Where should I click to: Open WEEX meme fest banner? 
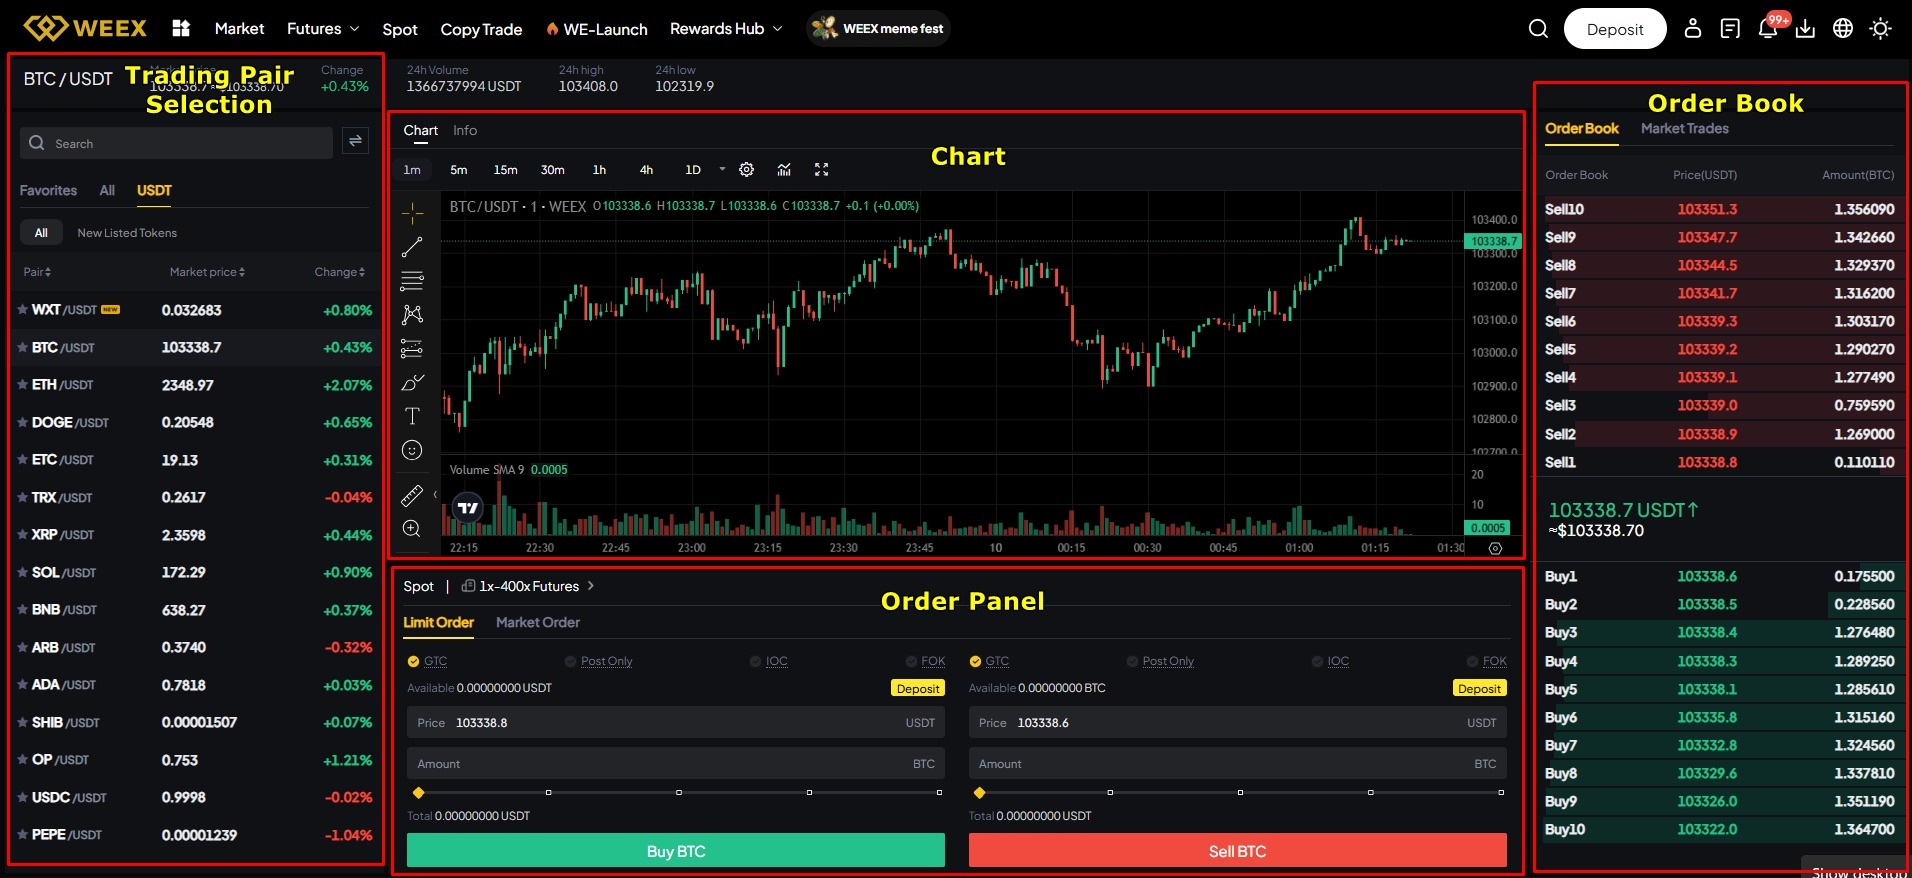pyautogui.click(x=878, y=28)
